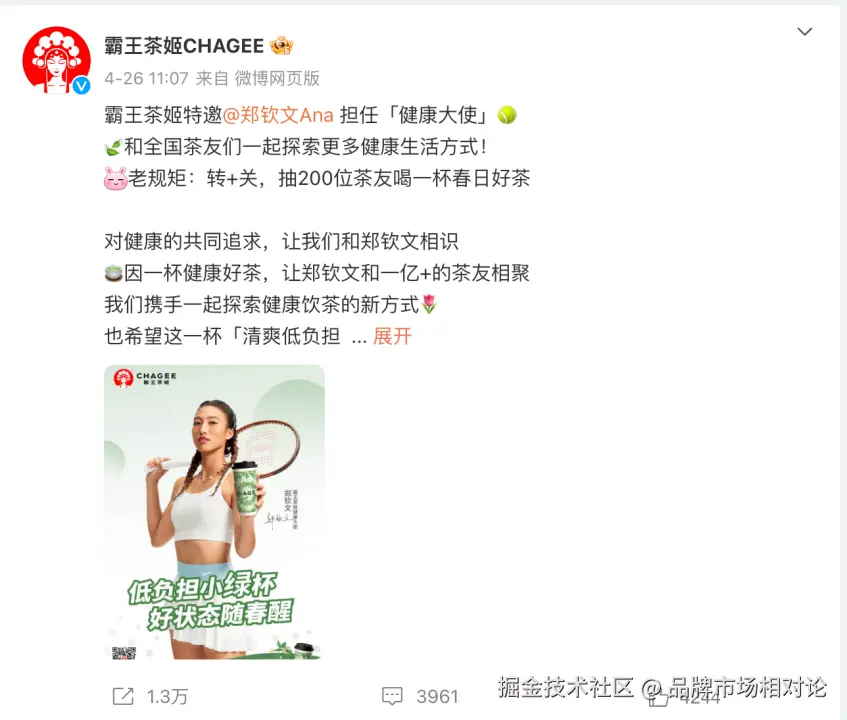Click the 4-26 11:07 post timestamp
Image resolution: width=847 pixels, height=720 pixels.
146,78
